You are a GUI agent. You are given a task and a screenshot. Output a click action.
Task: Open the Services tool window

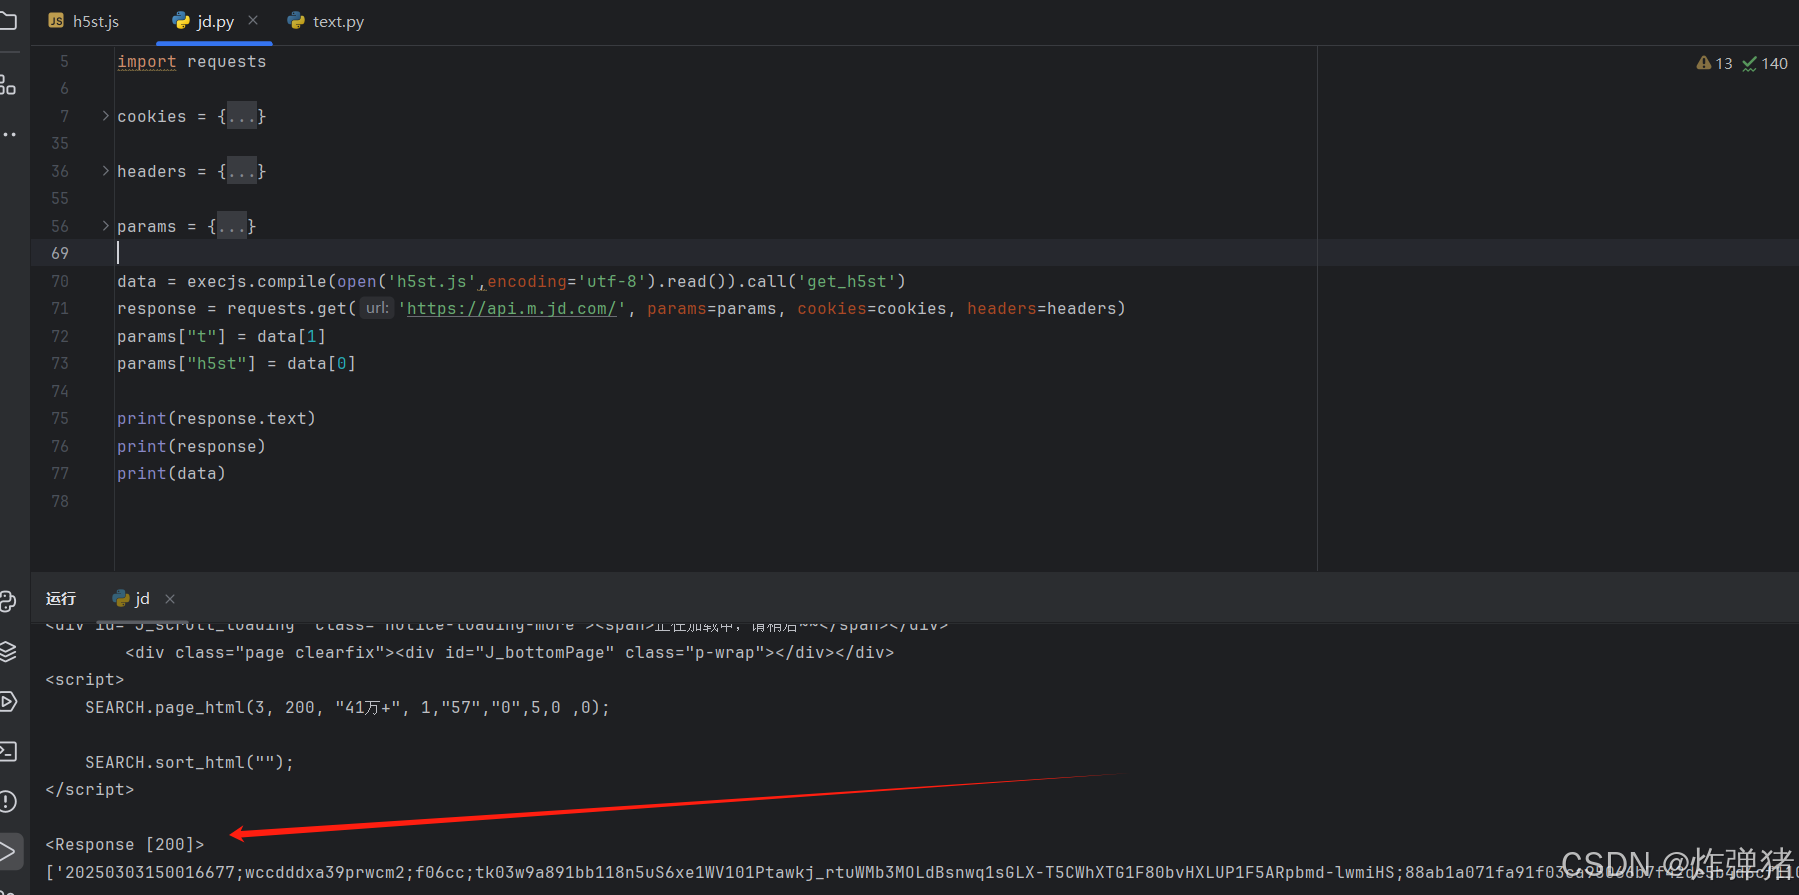8,701
